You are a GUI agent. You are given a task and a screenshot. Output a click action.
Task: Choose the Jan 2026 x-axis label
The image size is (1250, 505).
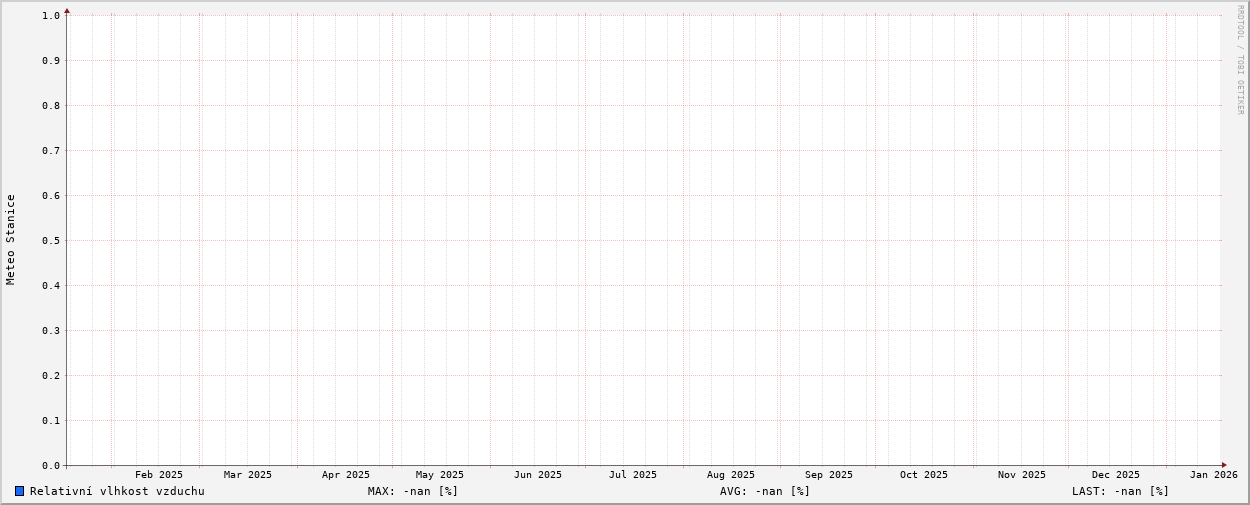pyautogui.click(x=1213, y=475)
